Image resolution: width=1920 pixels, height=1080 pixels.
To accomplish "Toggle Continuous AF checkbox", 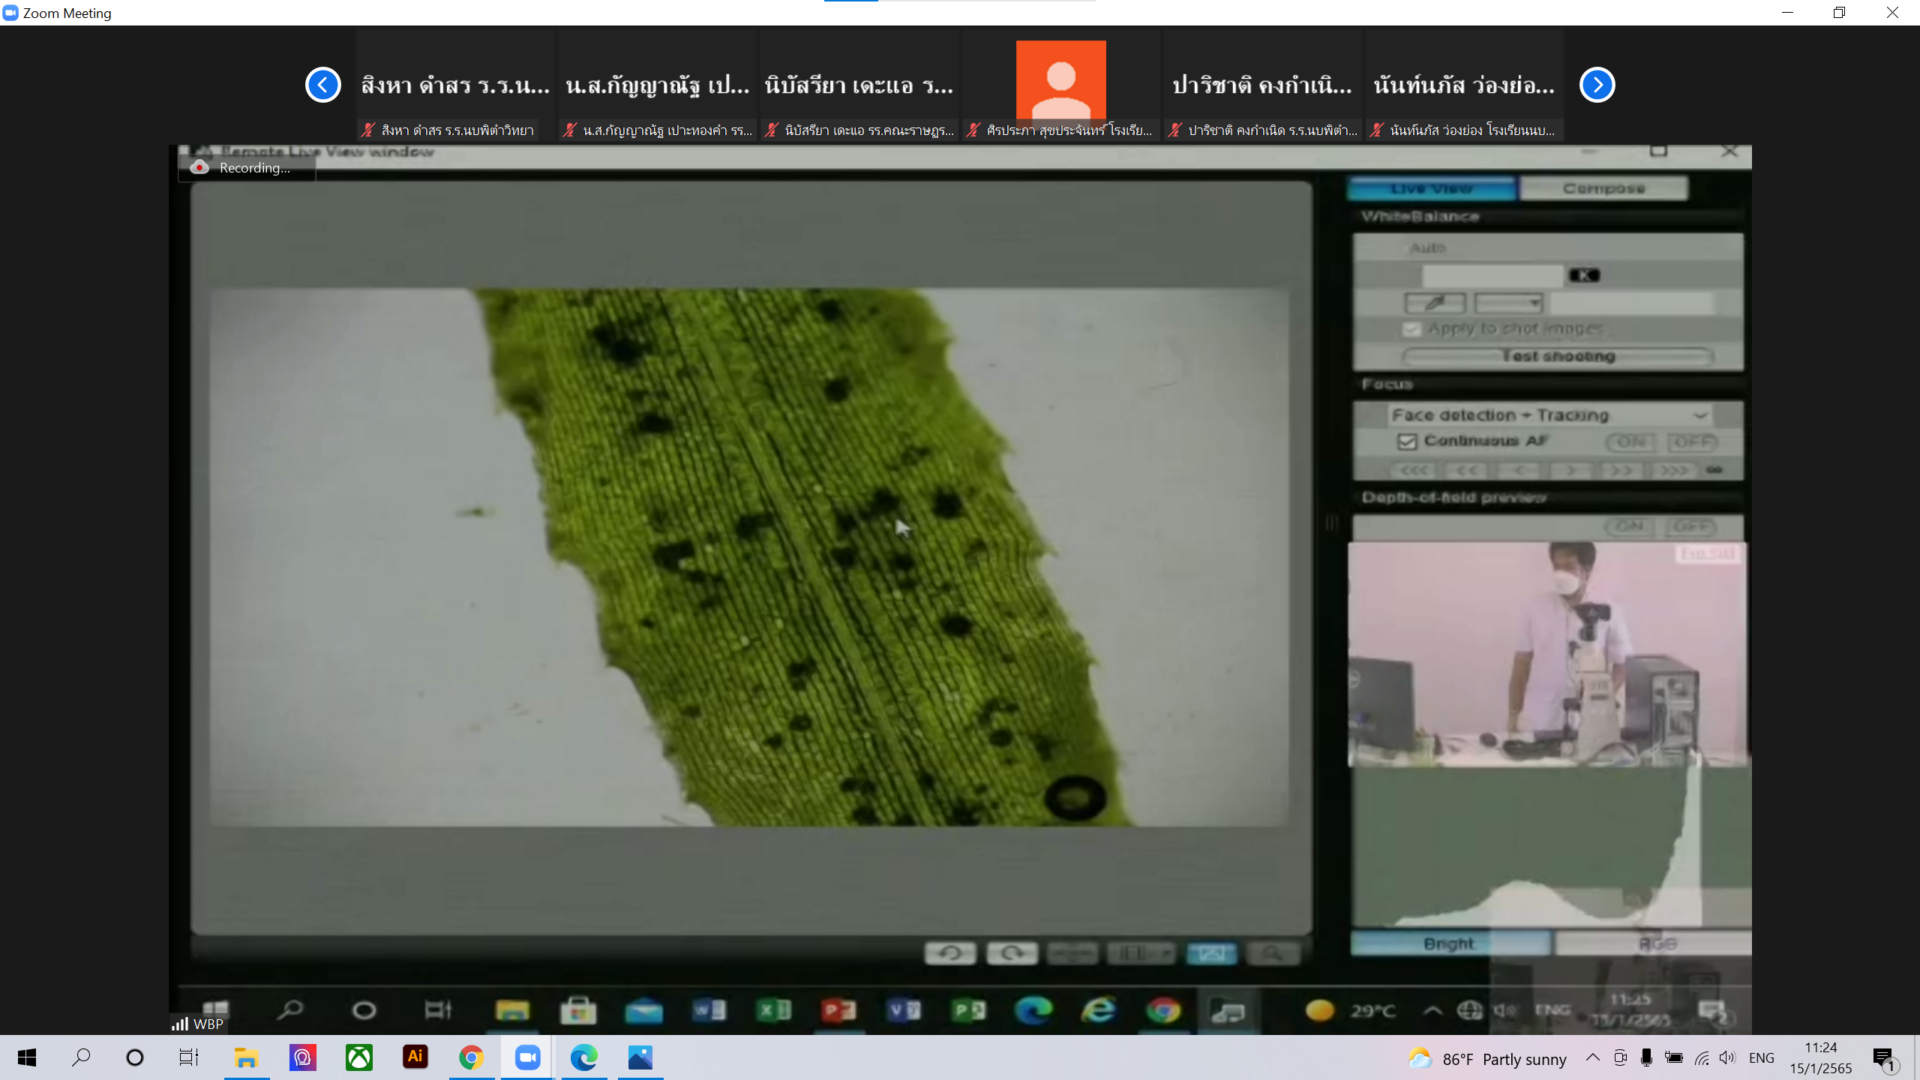I will pyautogui.click(x=1407, y=441).
